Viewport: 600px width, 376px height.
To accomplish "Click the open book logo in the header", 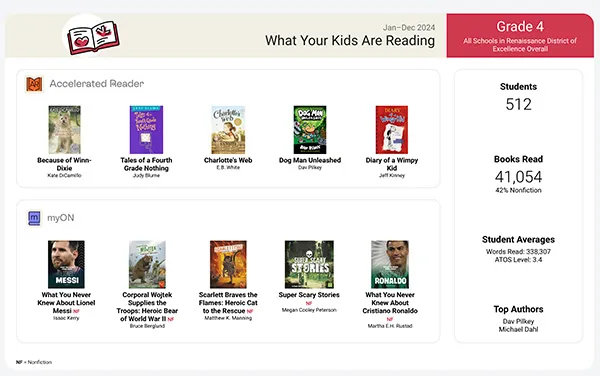I will [x=93, y=37].
